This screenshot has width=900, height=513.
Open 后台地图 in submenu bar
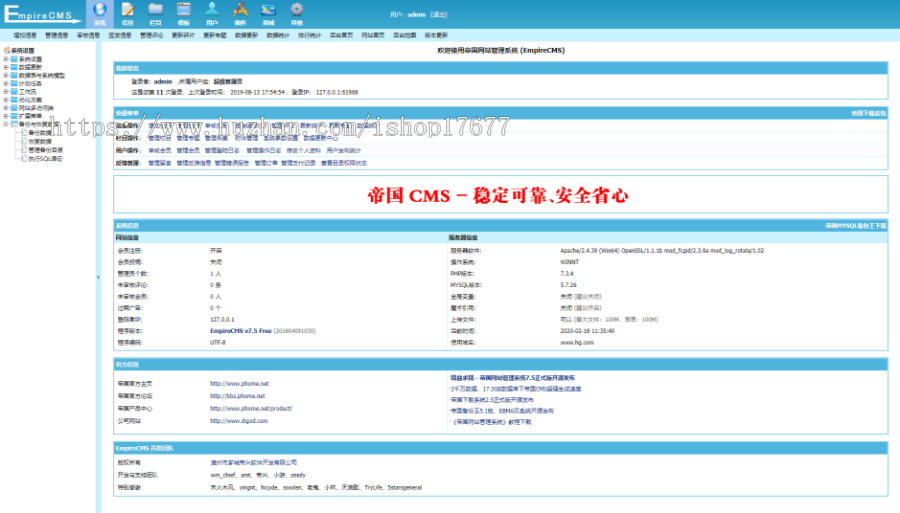[x=404, y=36]
